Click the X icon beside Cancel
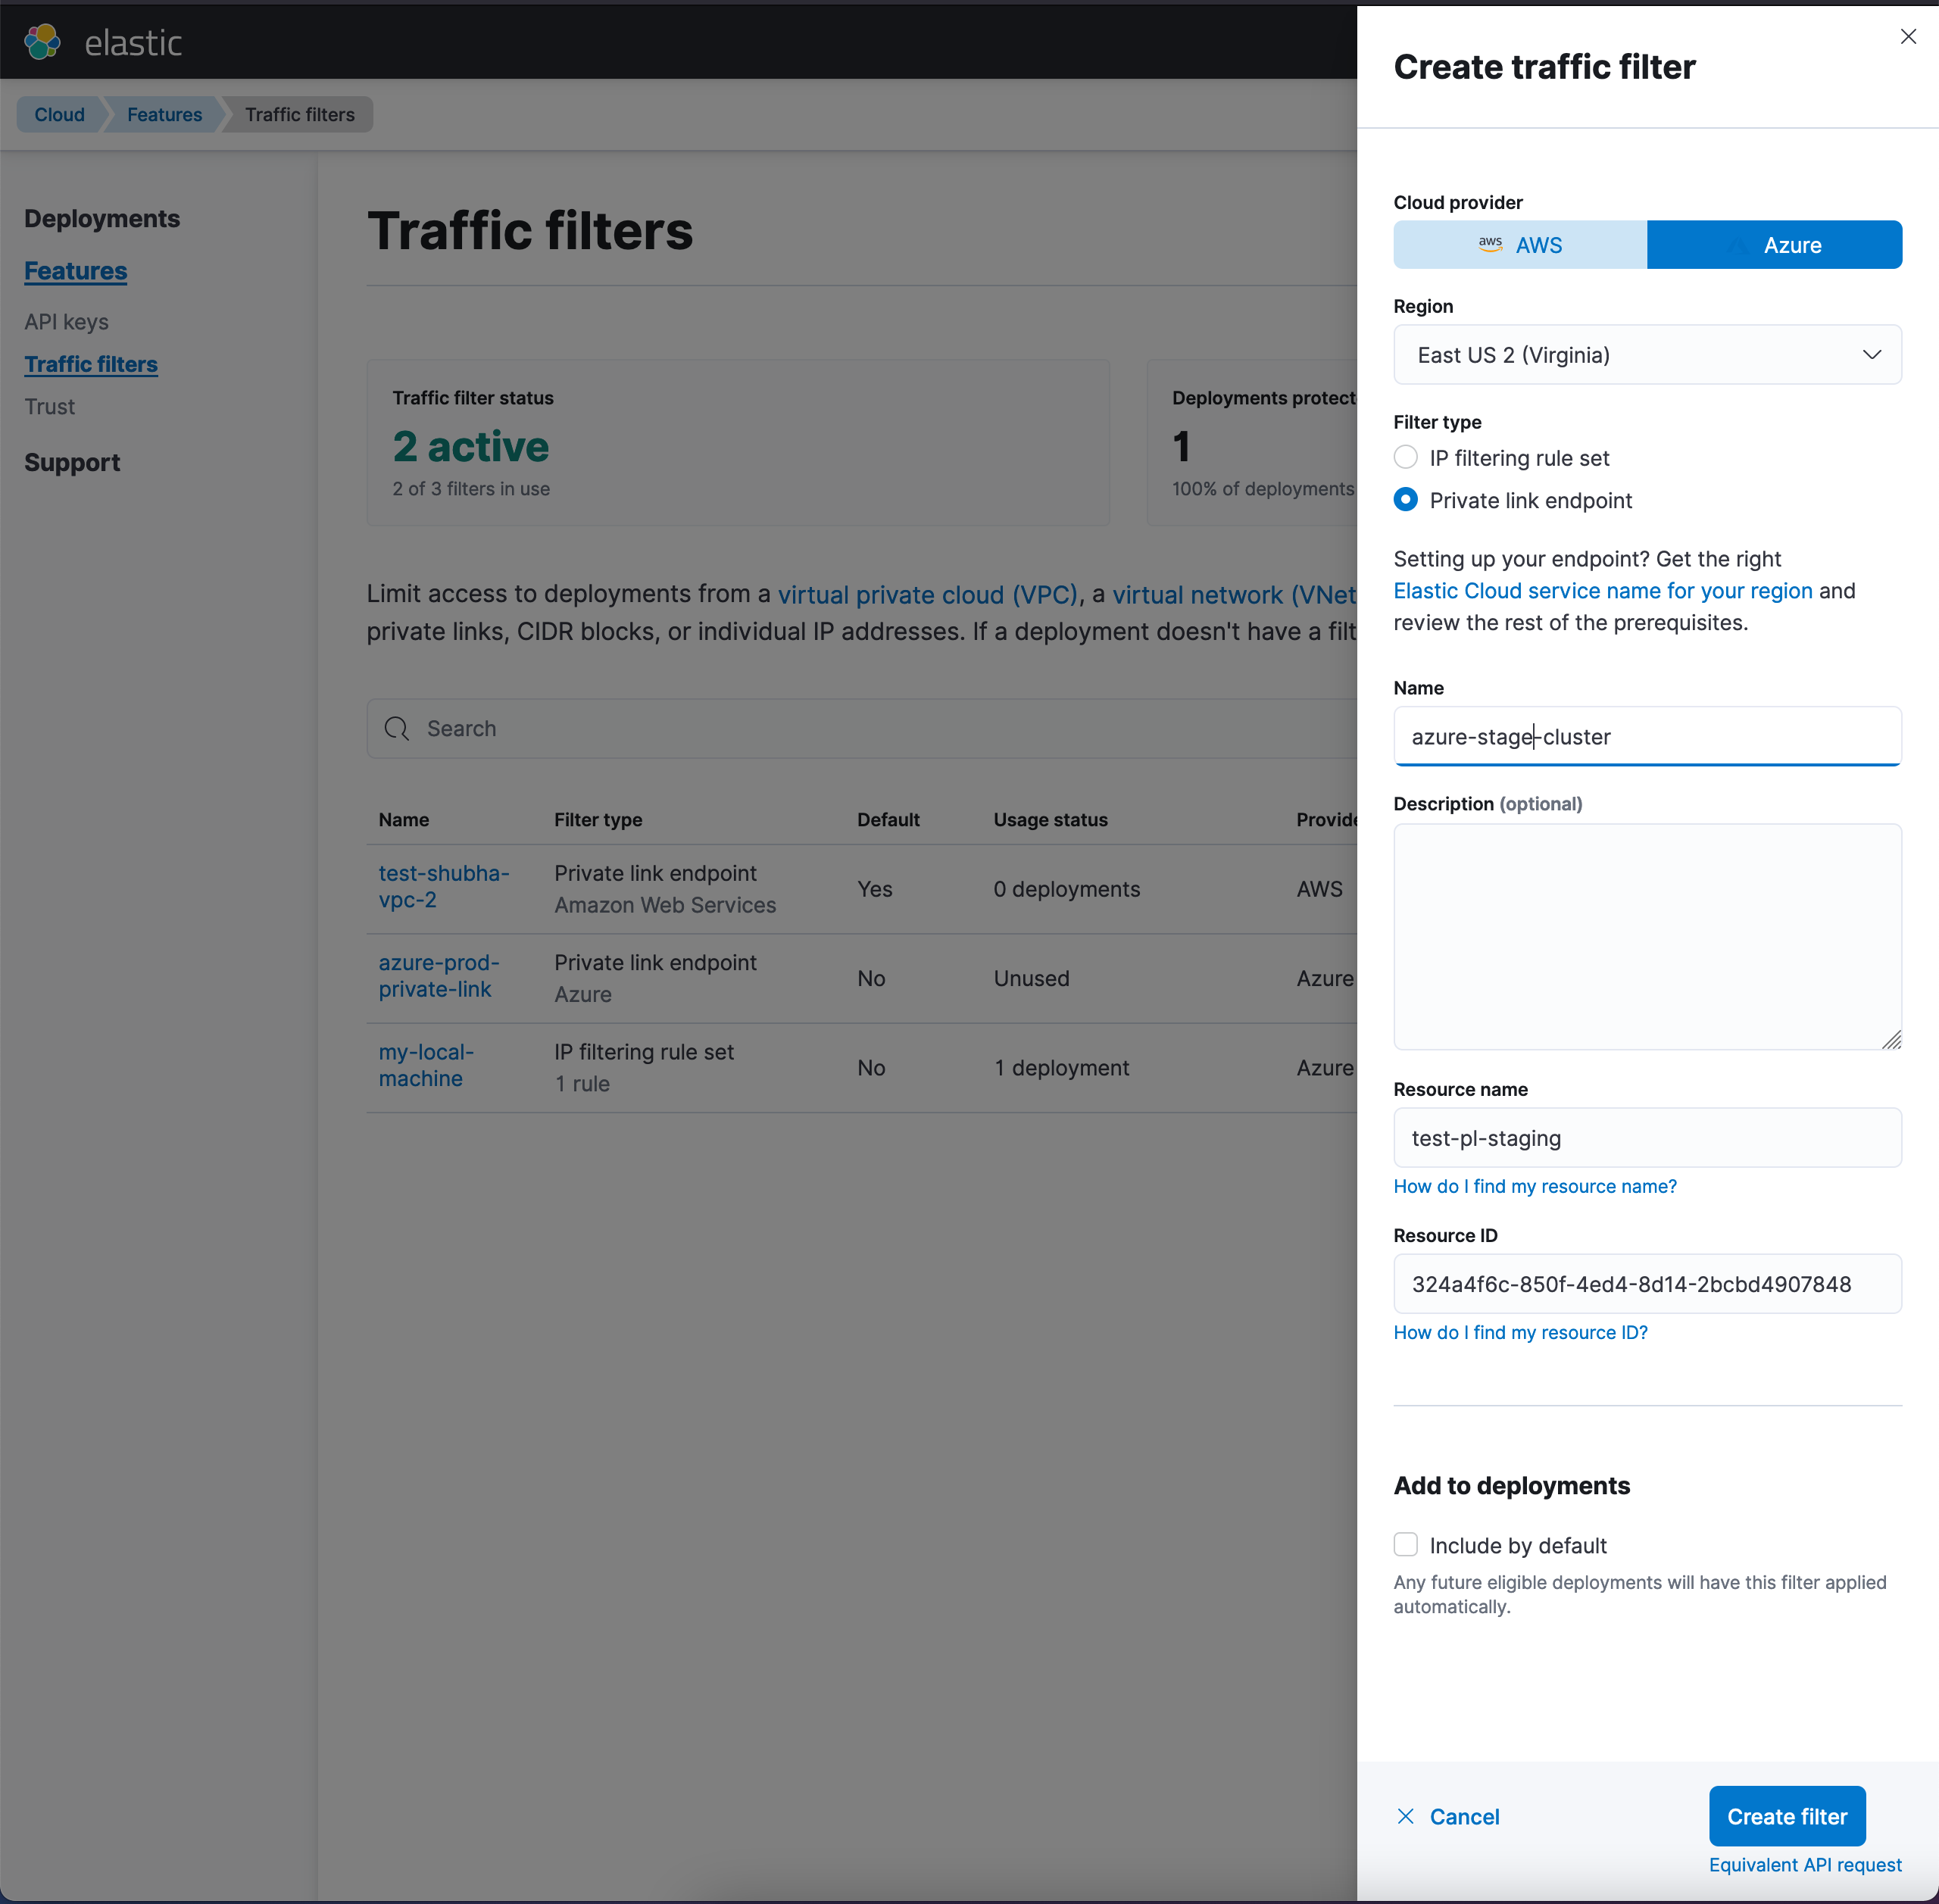Image resolution: width=1939 pixels, height=1904 pixels. click(1405, 1817)
